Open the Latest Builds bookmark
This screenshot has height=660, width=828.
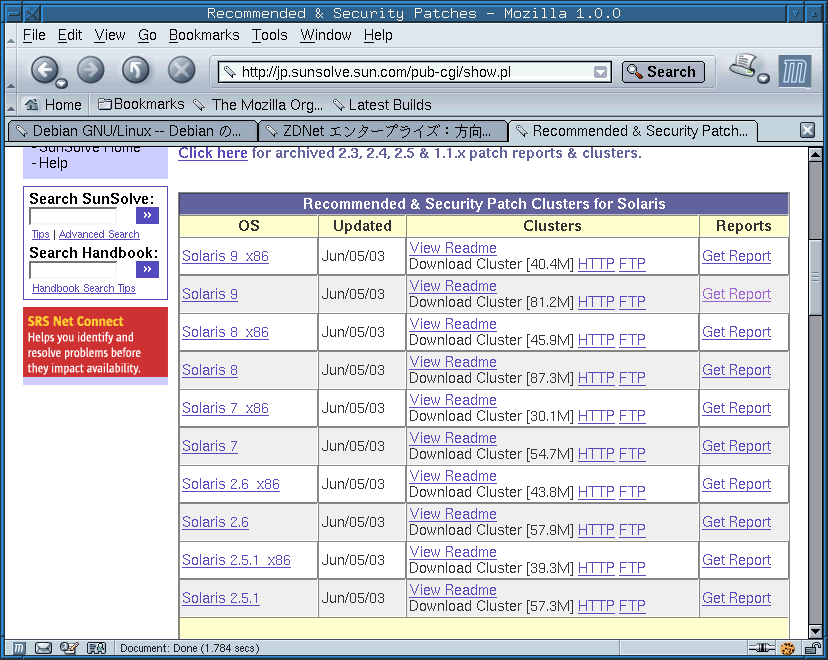coord(382,105)
